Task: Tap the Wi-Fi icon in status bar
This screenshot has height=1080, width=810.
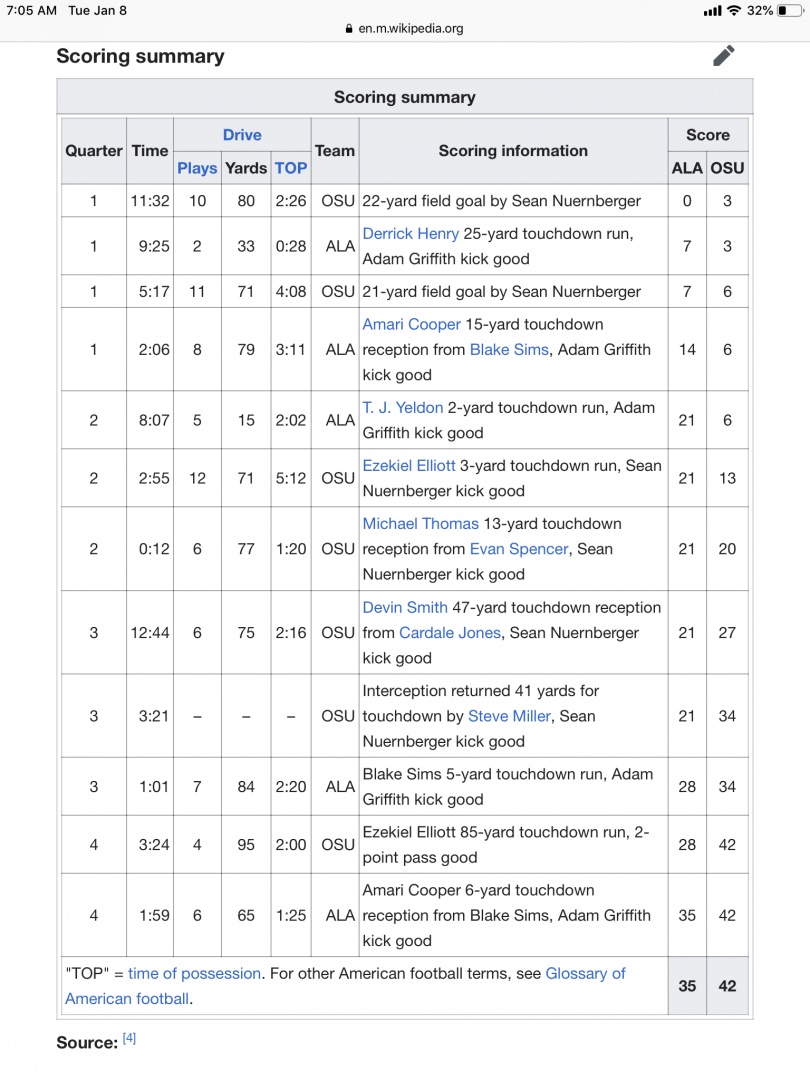Action: click(734, 10)
